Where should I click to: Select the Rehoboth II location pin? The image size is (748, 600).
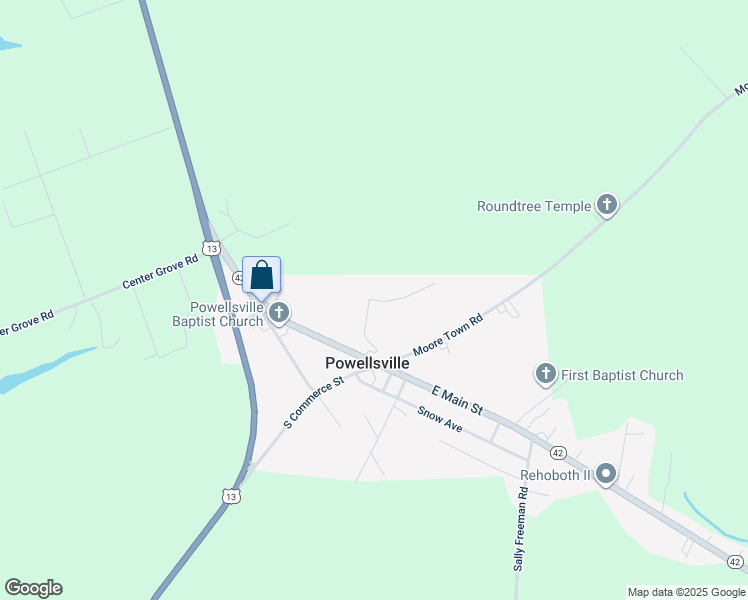click(606, 475)
